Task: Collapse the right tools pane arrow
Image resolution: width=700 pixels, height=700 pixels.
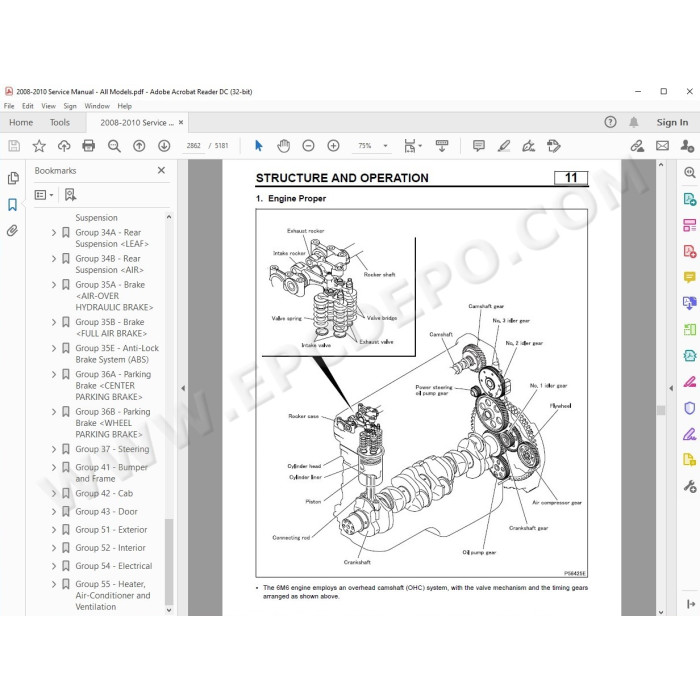Action: point(671,388)
